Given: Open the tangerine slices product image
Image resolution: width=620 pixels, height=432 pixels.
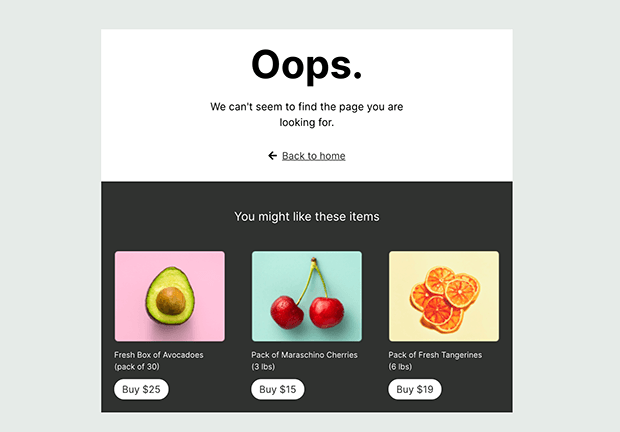Looking at the screenshot, I should point(443,296).
